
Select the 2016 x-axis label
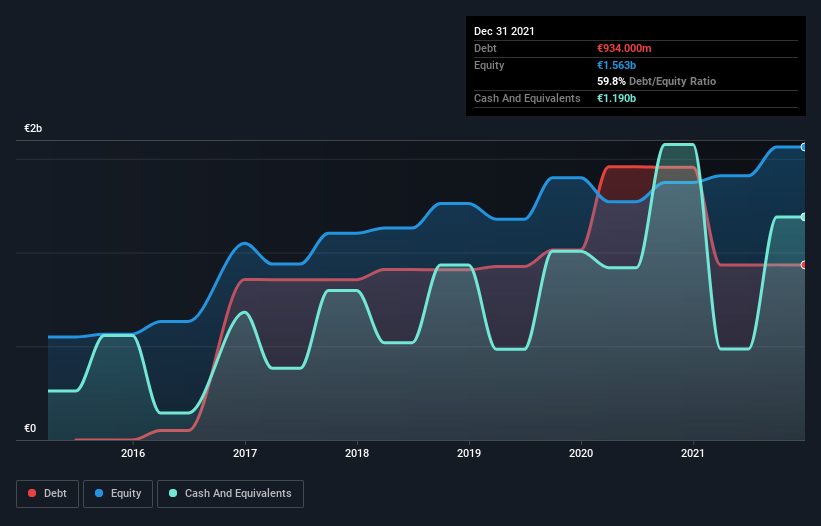pos(133,453)
